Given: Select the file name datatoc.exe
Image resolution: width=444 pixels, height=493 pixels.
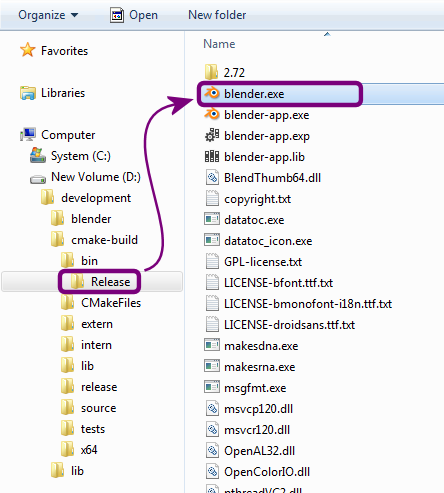Looking at the screenshot, I should click(x=254, y=220).
